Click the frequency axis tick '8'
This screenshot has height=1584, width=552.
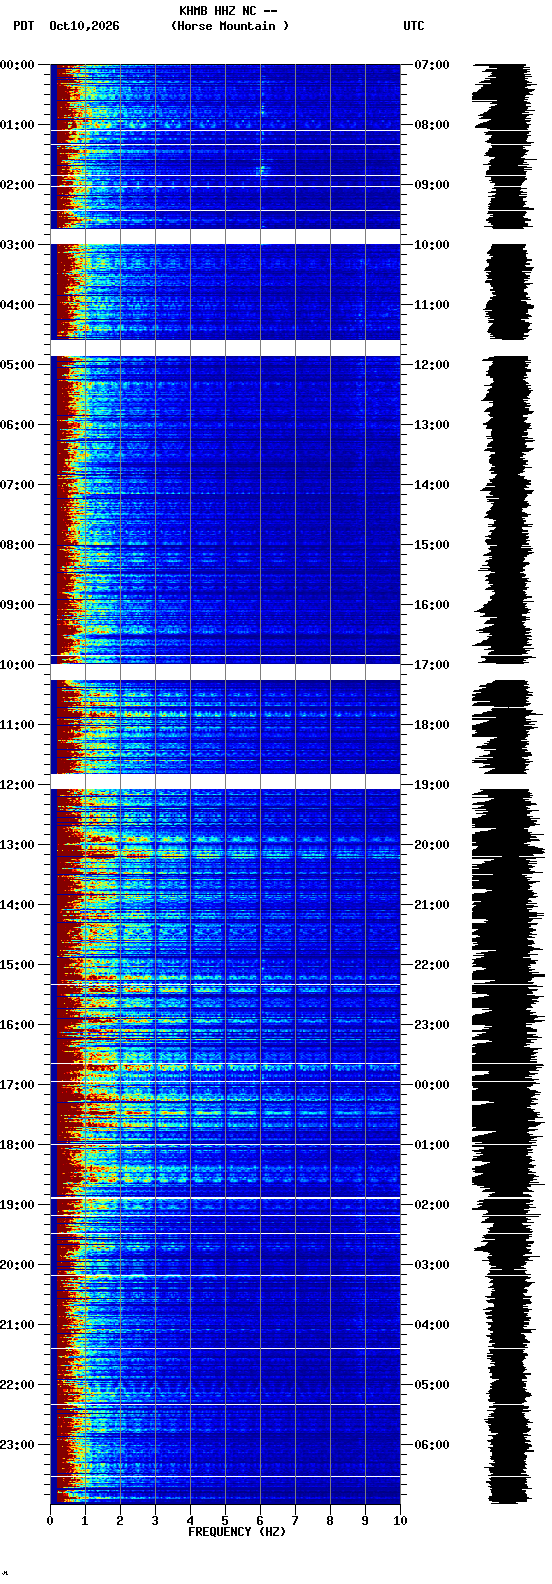[330, 1521]
